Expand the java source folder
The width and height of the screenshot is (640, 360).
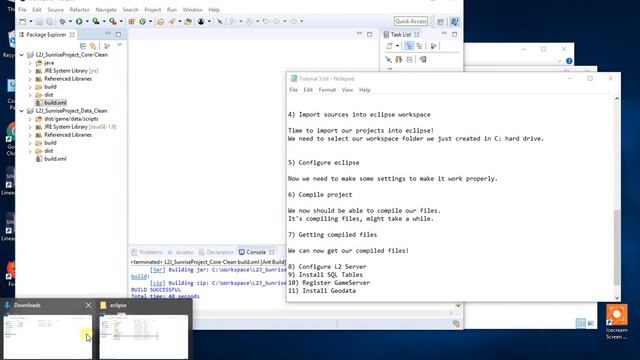click(x=30, y=63)
